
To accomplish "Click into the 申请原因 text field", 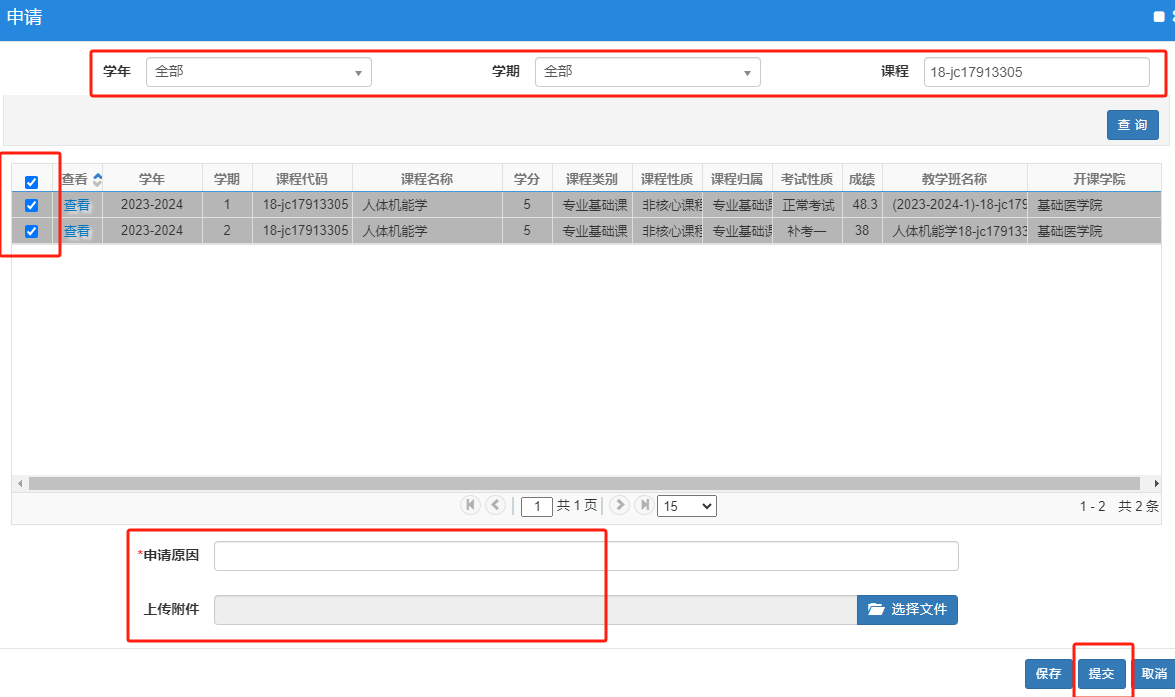I will coord(586,556).
